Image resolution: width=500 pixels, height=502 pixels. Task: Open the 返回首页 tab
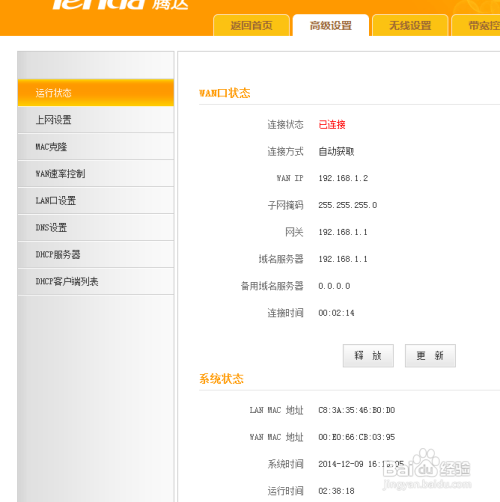pyautogui.click(x=251, y=25)
